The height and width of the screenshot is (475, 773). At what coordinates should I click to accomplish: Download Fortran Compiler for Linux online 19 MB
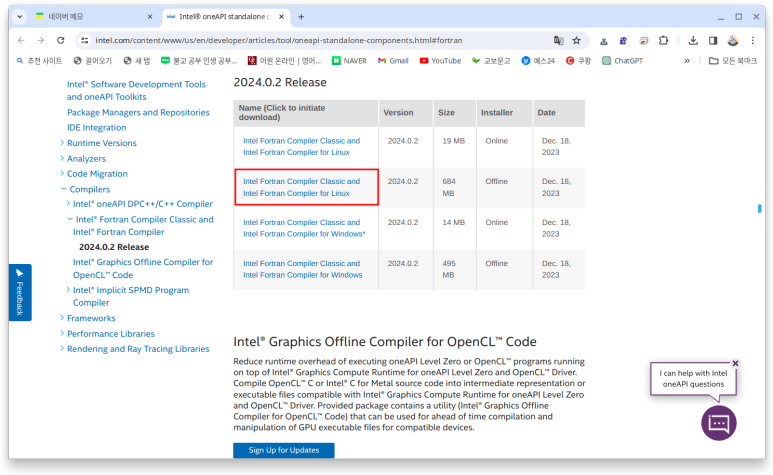click(x=301, y=147)
